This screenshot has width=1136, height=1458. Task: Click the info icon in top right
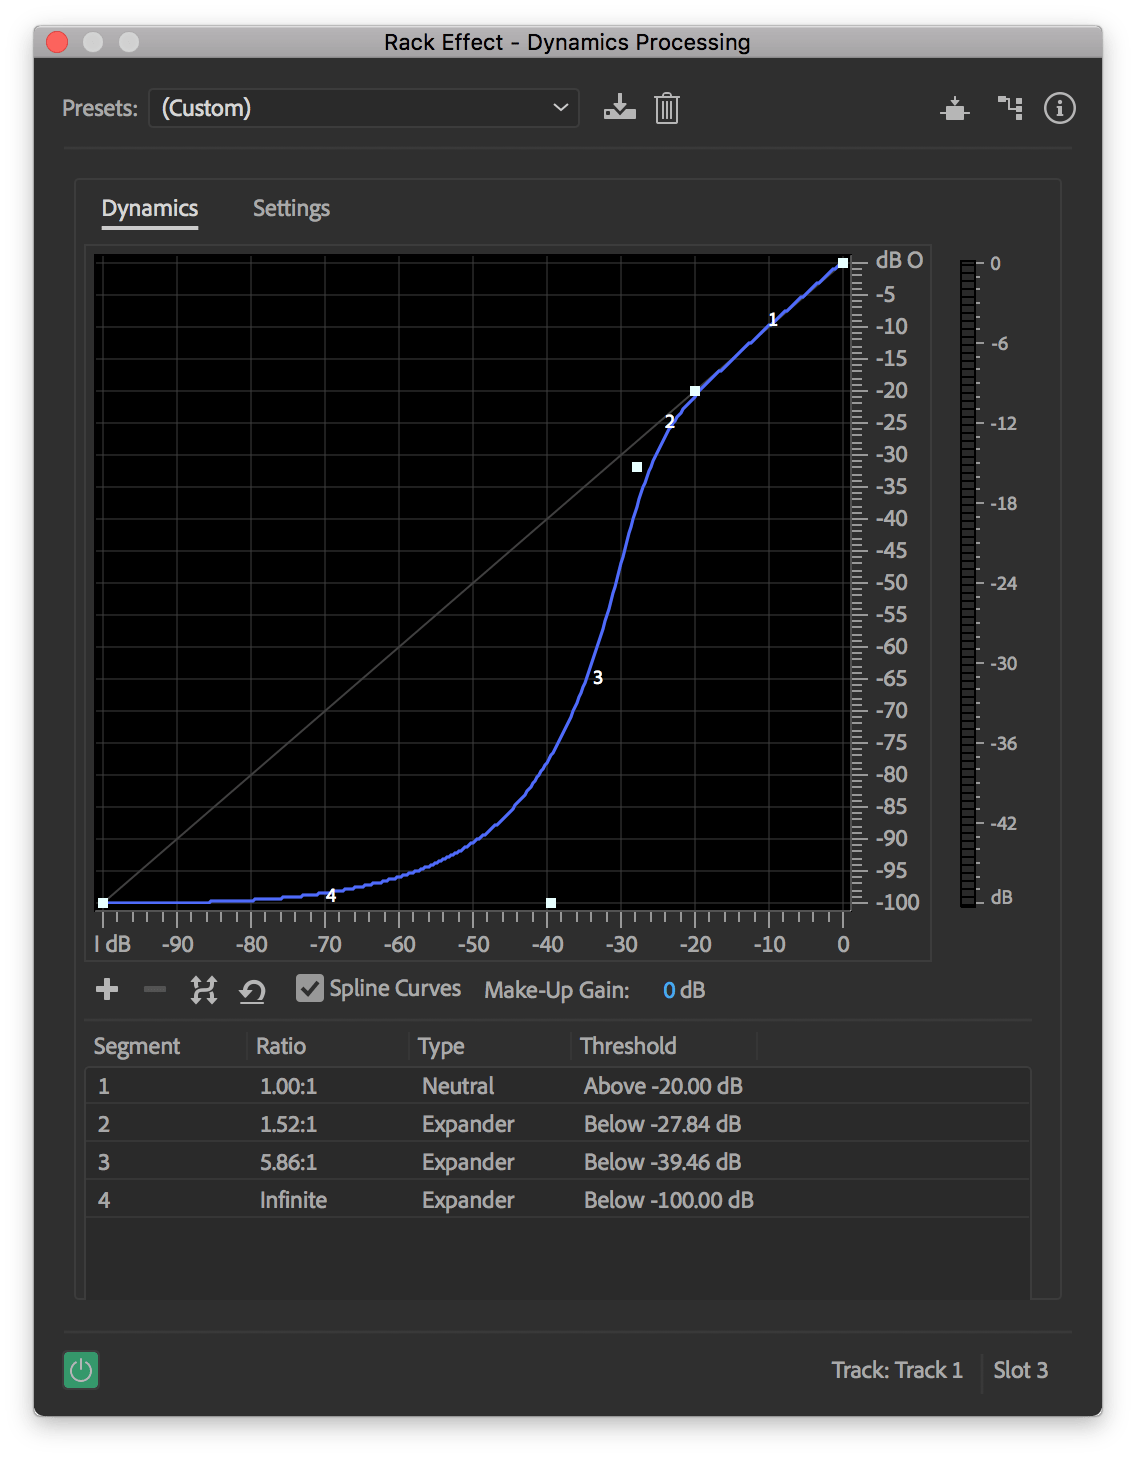pos(1059,108)
